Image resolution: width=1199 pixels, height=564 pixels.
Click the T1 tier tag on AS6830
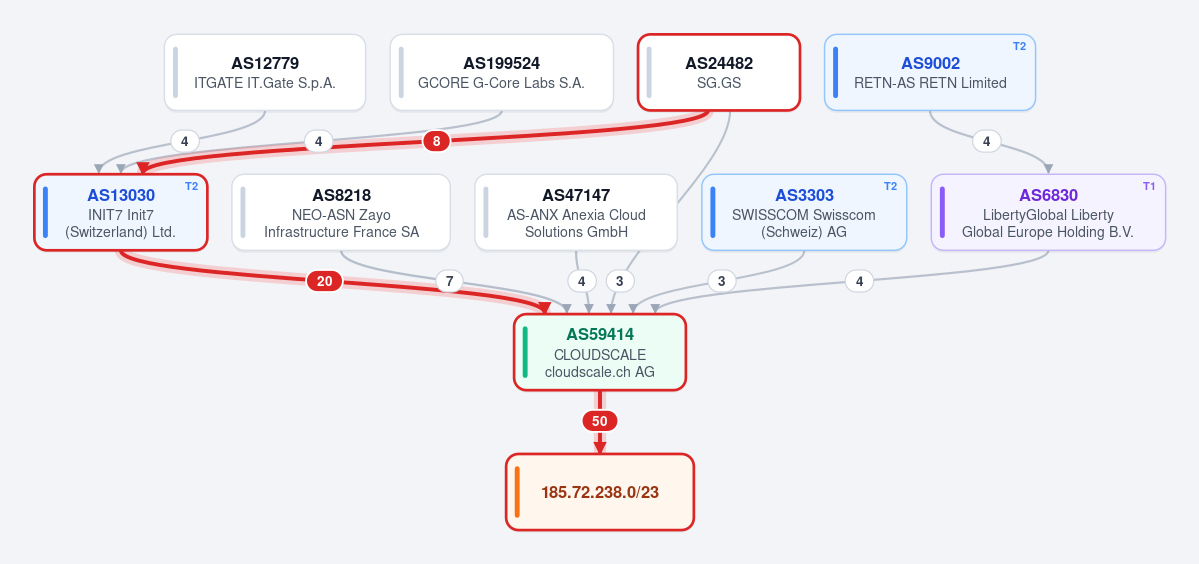[x=1149, y=186]
